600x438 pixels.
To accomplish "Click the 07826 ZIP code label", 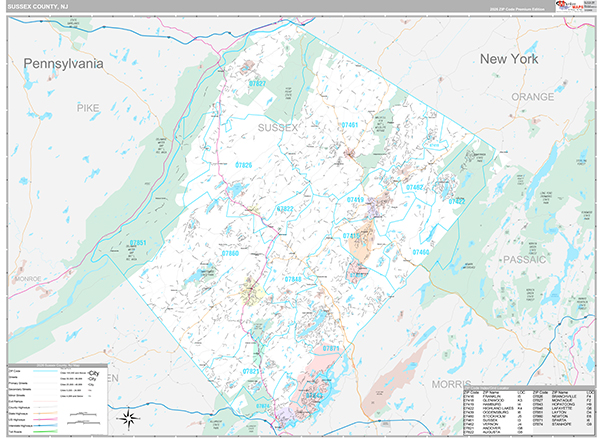I will pos(243,165).
